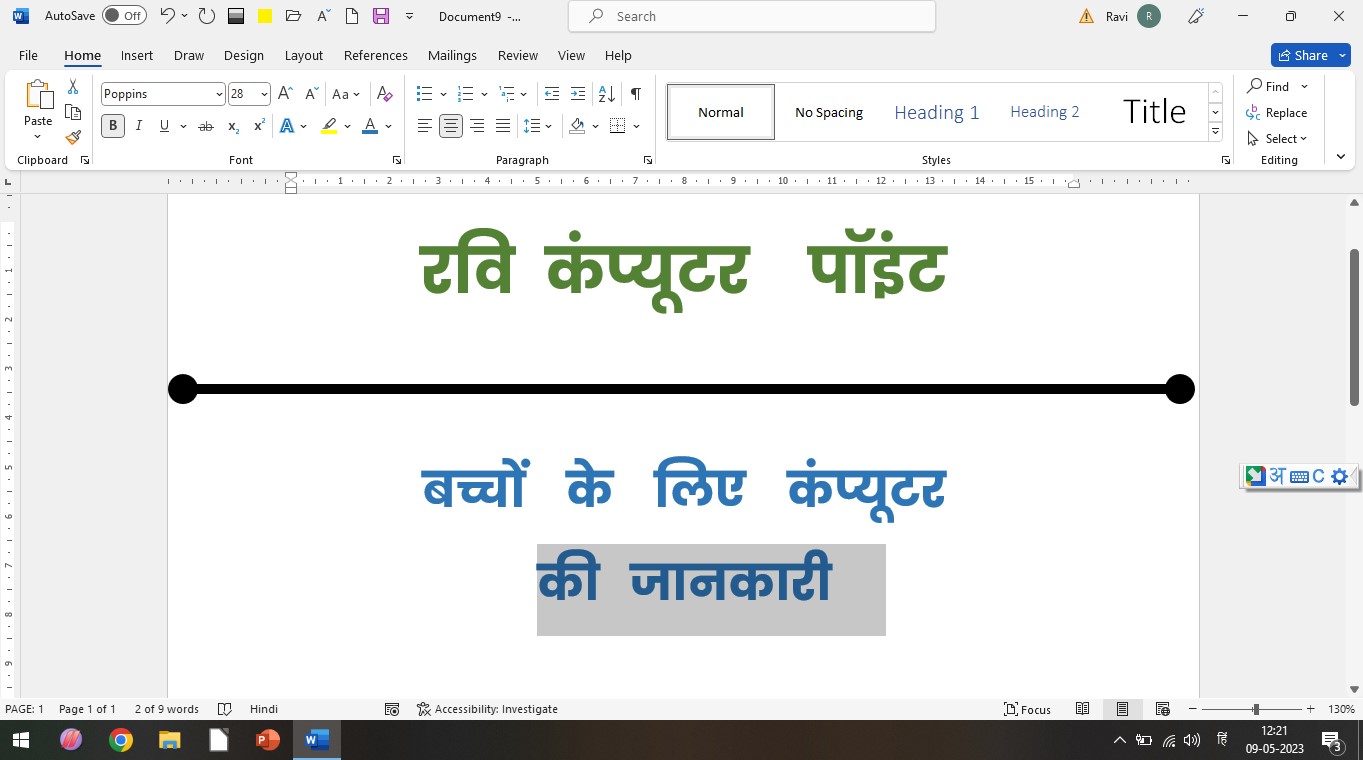Click the Subscript icon
The image size is (1363, 760).
point(233,126)
